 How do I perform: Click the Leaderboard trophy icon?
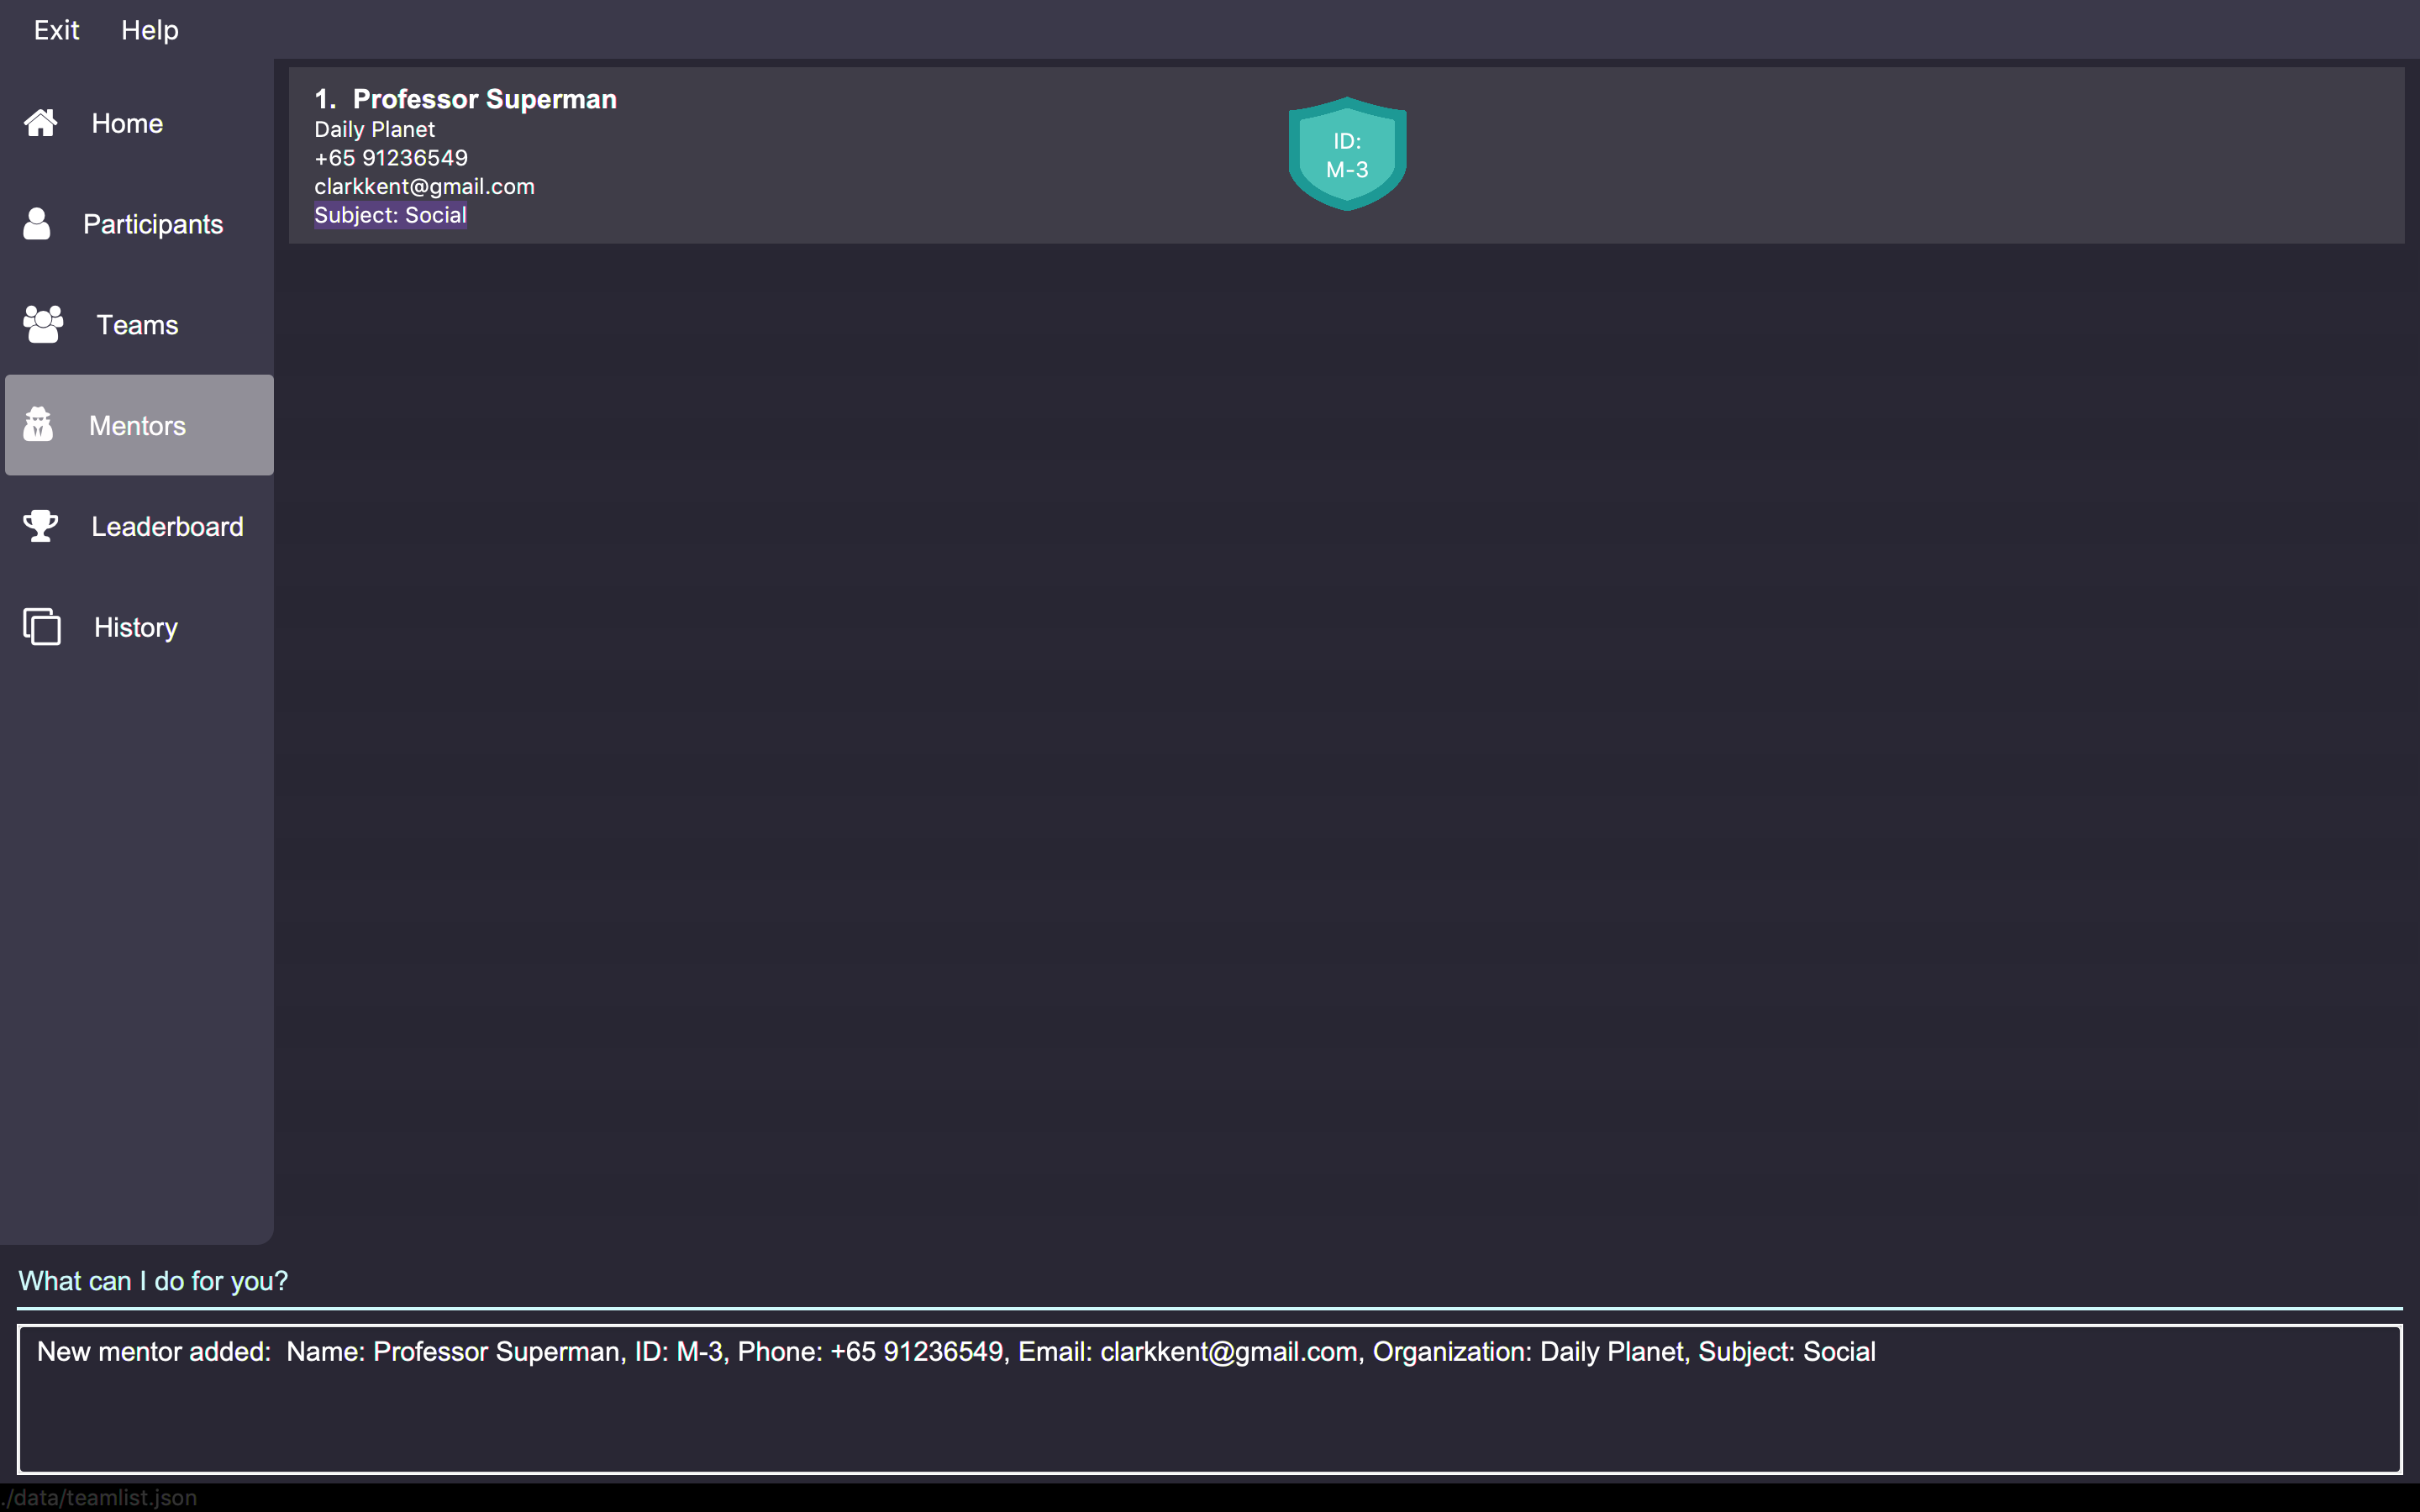(x=41, y=526)
